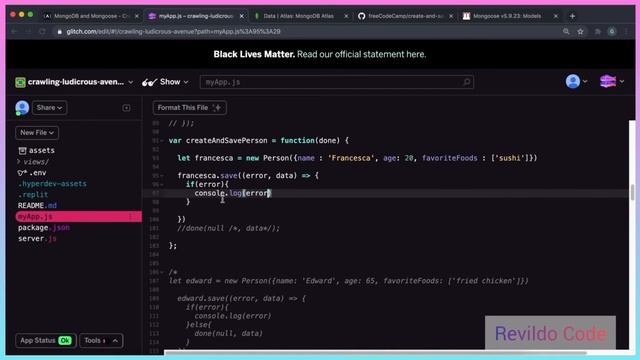Open the Share dropdown
The width and height of the screenshot is (640, 360).
tap(49, 108)
